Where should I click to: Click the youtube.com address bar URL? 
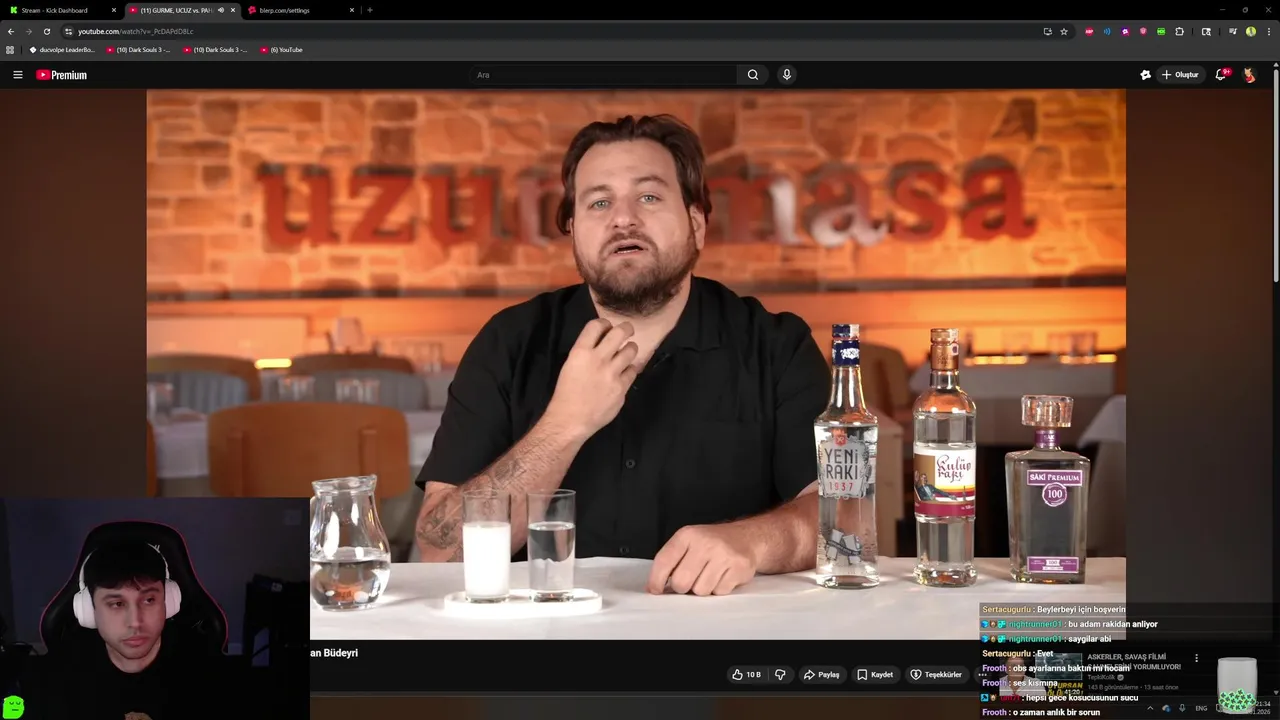pos(136,31)
